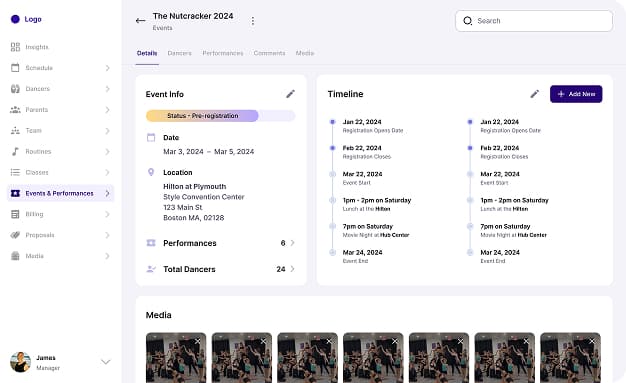The width and height of the screenshot is (626, 383).
Task: Click the Events & Performances ticket icon
Action: (x=15, y=193)
